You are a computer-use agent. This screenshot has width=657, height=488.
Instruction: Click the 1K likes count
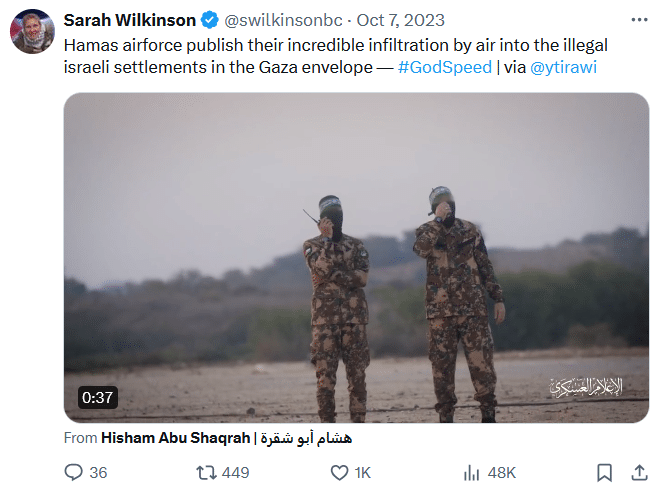362,473
